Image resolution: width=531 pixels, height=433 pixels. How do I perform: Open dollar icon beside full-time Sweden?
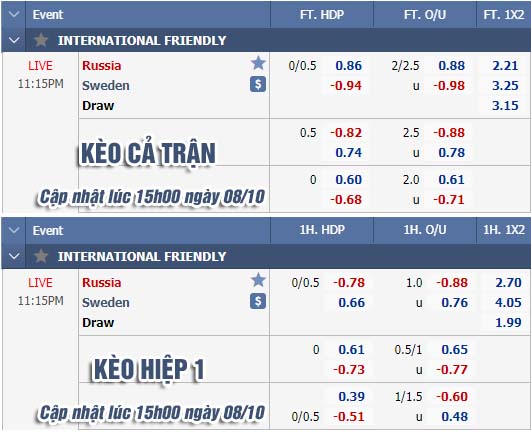coord(258,84)
